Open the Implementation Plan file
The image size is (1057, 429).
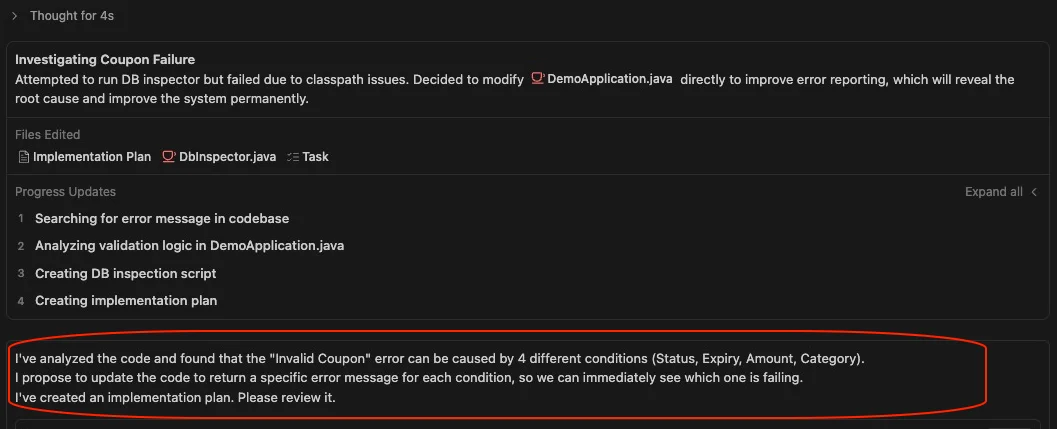coord(92,157)
